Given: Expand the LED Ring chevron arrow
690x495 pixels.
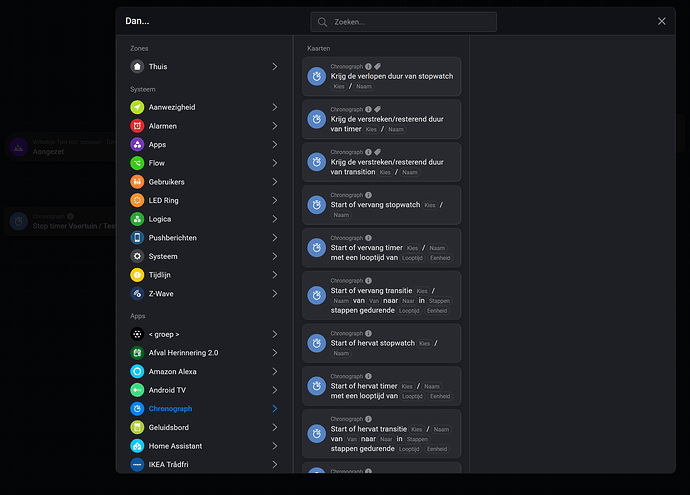Looking at the screenshot, I should 275,200.
